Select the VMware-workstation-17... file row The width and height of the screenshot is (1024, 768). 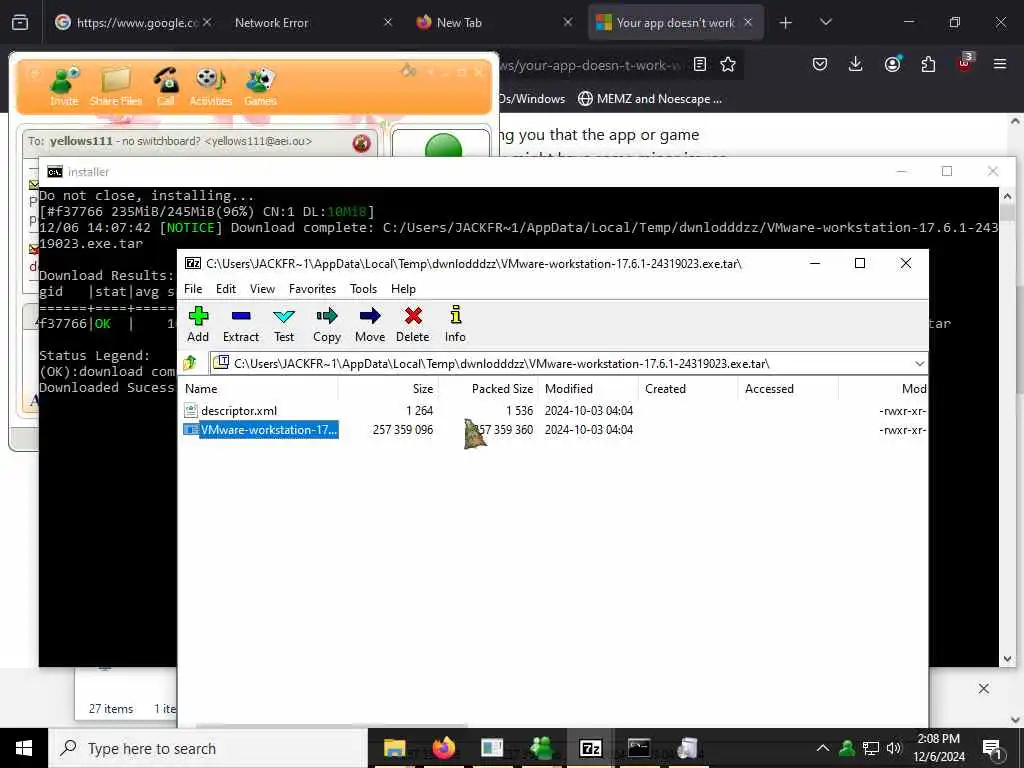pos(261,430)
